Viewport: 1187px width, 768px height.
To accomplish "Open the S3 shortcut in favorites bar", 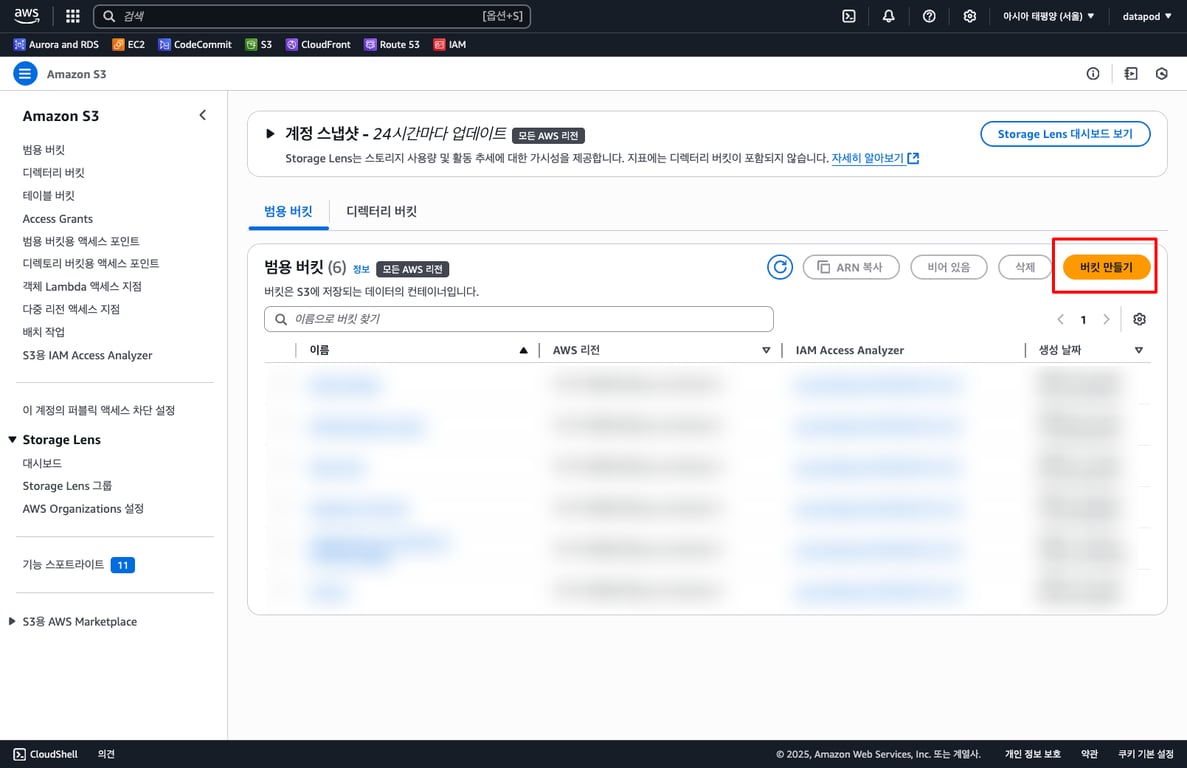I will [258, 45].
